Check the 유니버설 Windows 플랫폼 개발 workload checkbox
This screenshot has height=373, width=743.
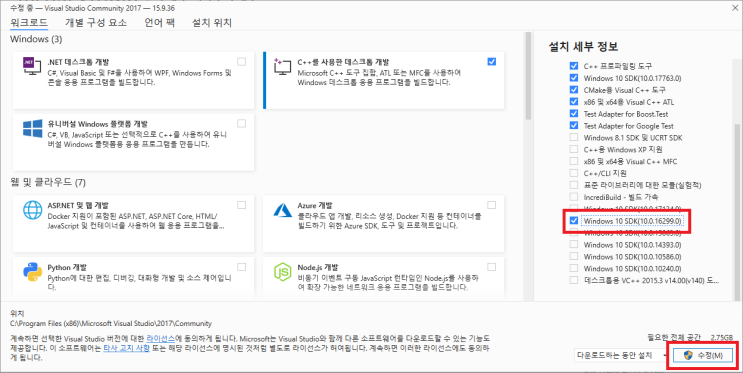[x=242, y=124]
